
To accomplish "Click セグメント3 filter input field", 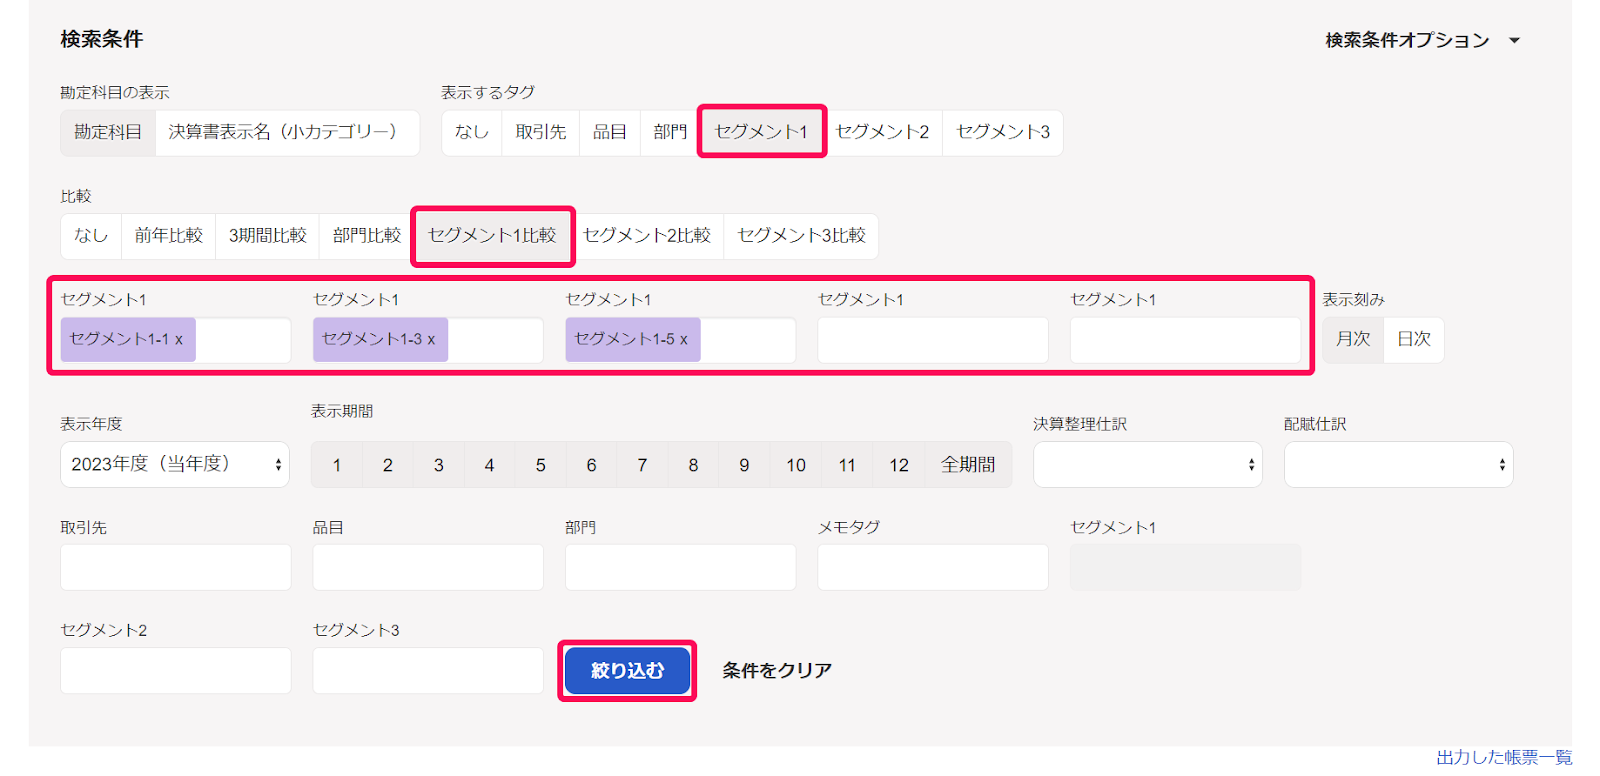I will point(428,670).
